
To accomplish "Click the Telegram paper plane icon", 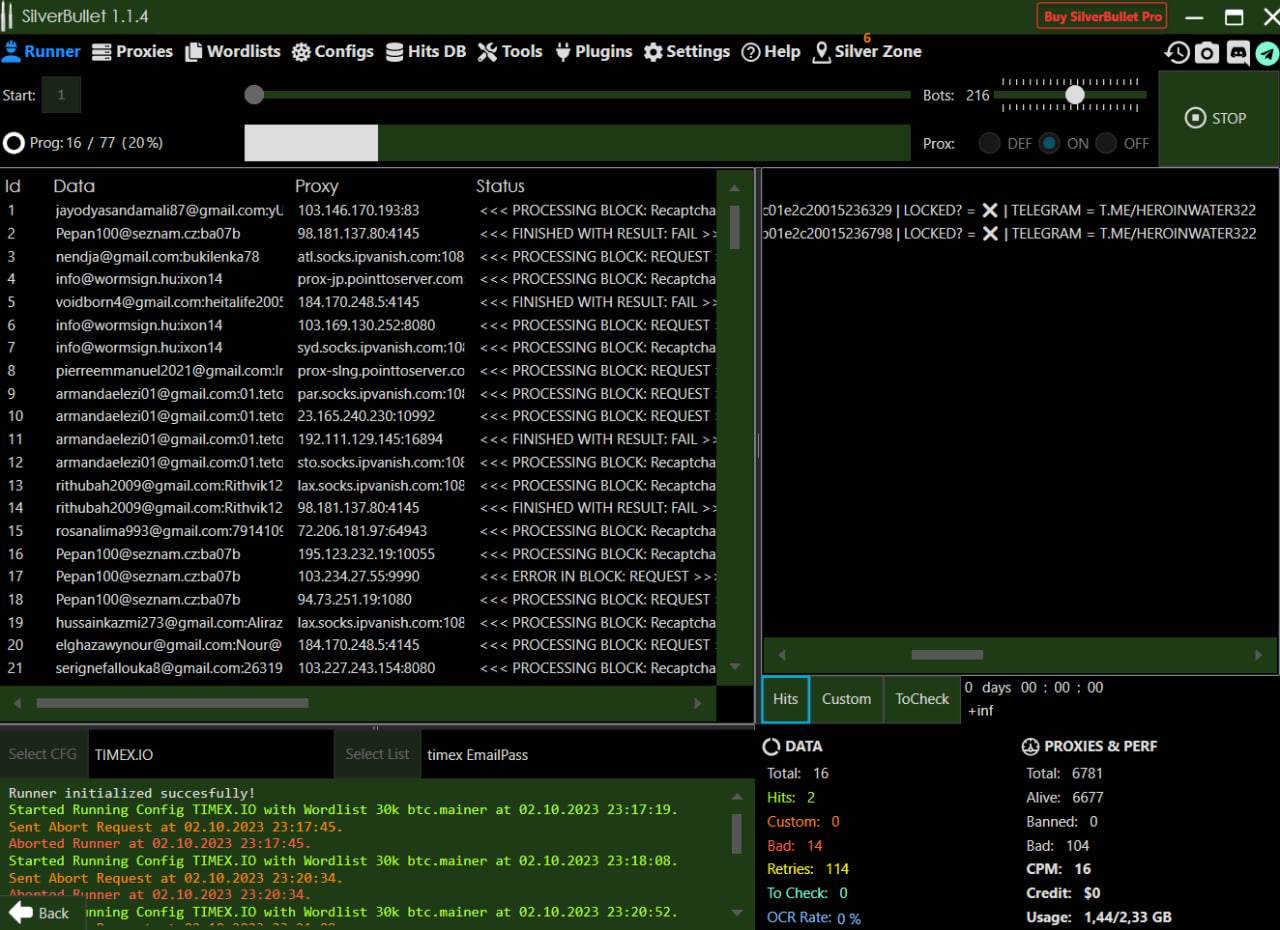I will [x=1267, y=53].
